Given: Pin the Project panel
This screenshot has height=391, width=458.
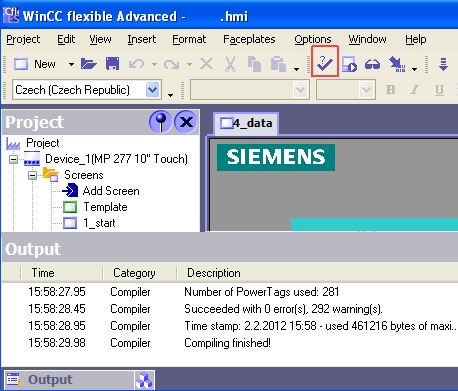Looking at the screenshot, I should (160, 122).
